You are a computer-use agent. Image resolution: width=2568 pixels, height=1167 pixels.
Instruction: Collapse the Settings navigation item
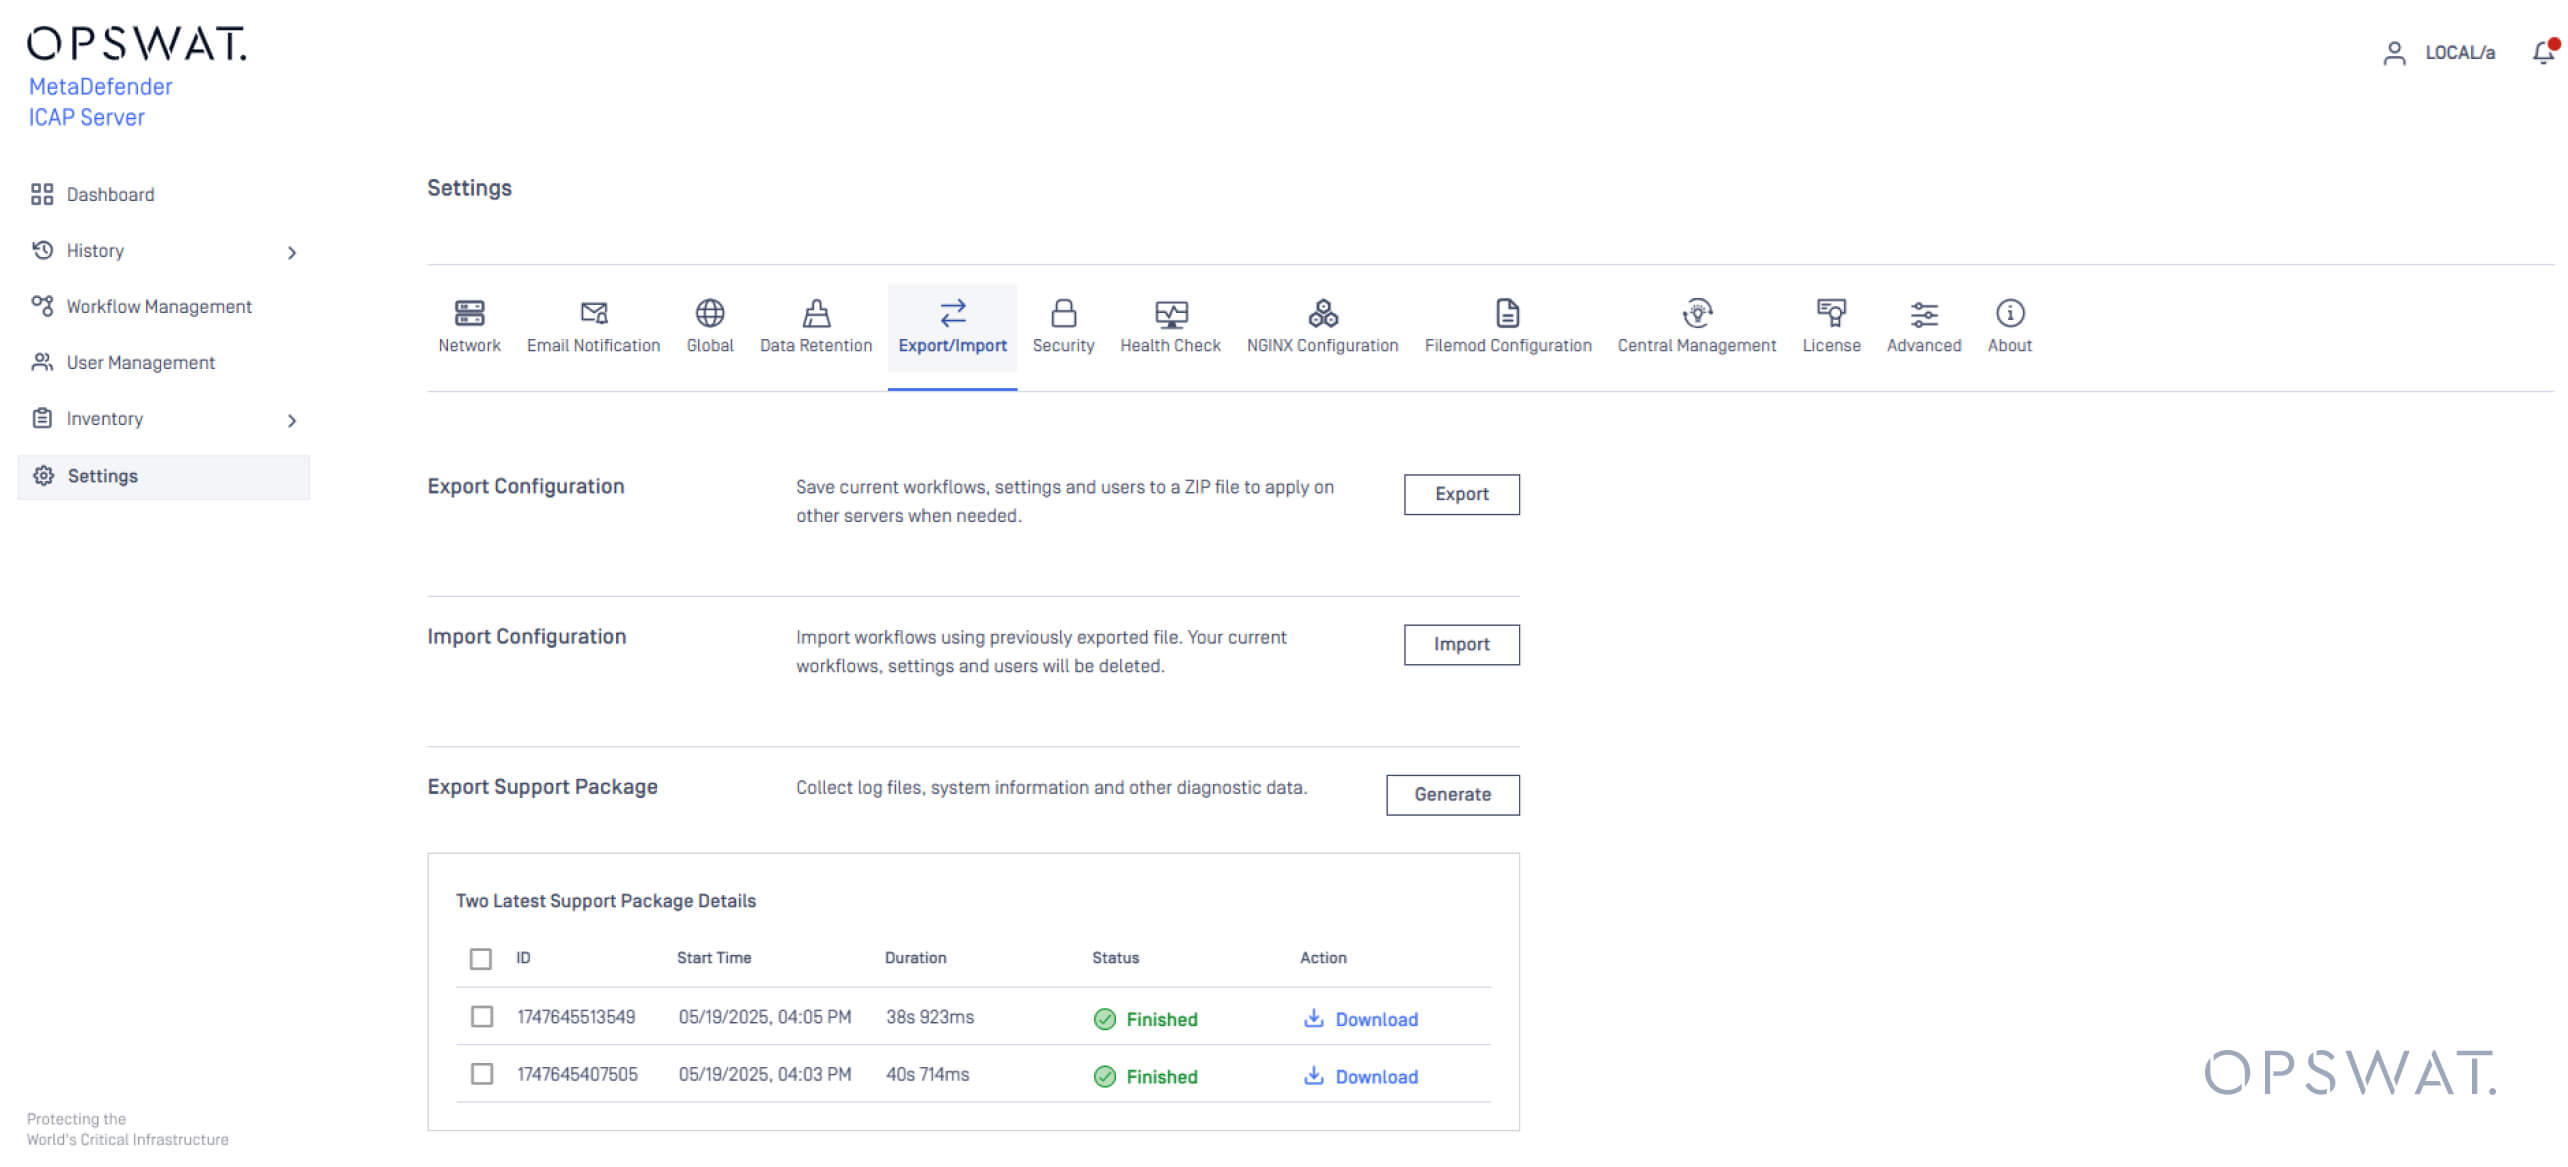tap(103, 476)
